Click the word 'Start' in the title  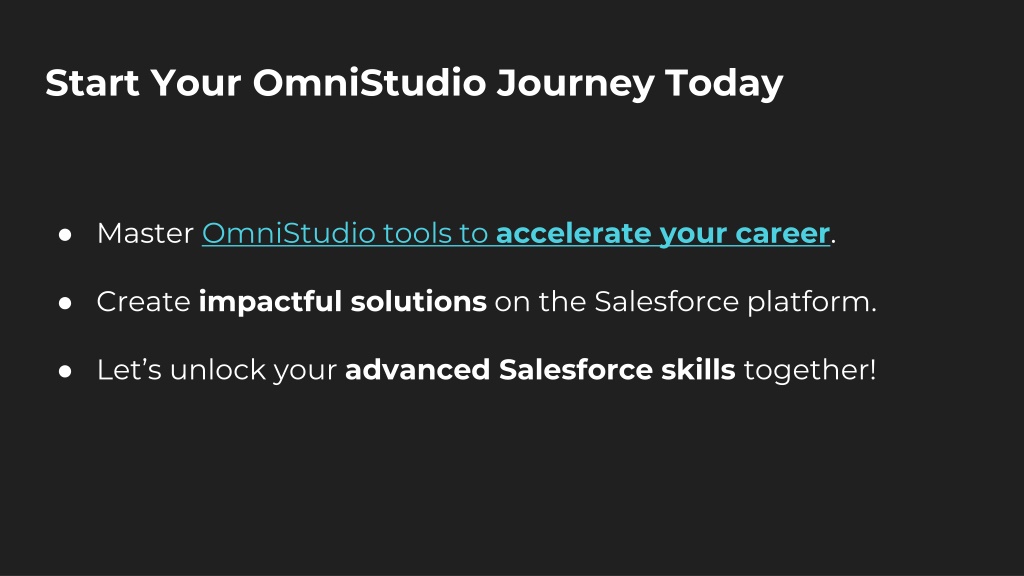(92, 83)
